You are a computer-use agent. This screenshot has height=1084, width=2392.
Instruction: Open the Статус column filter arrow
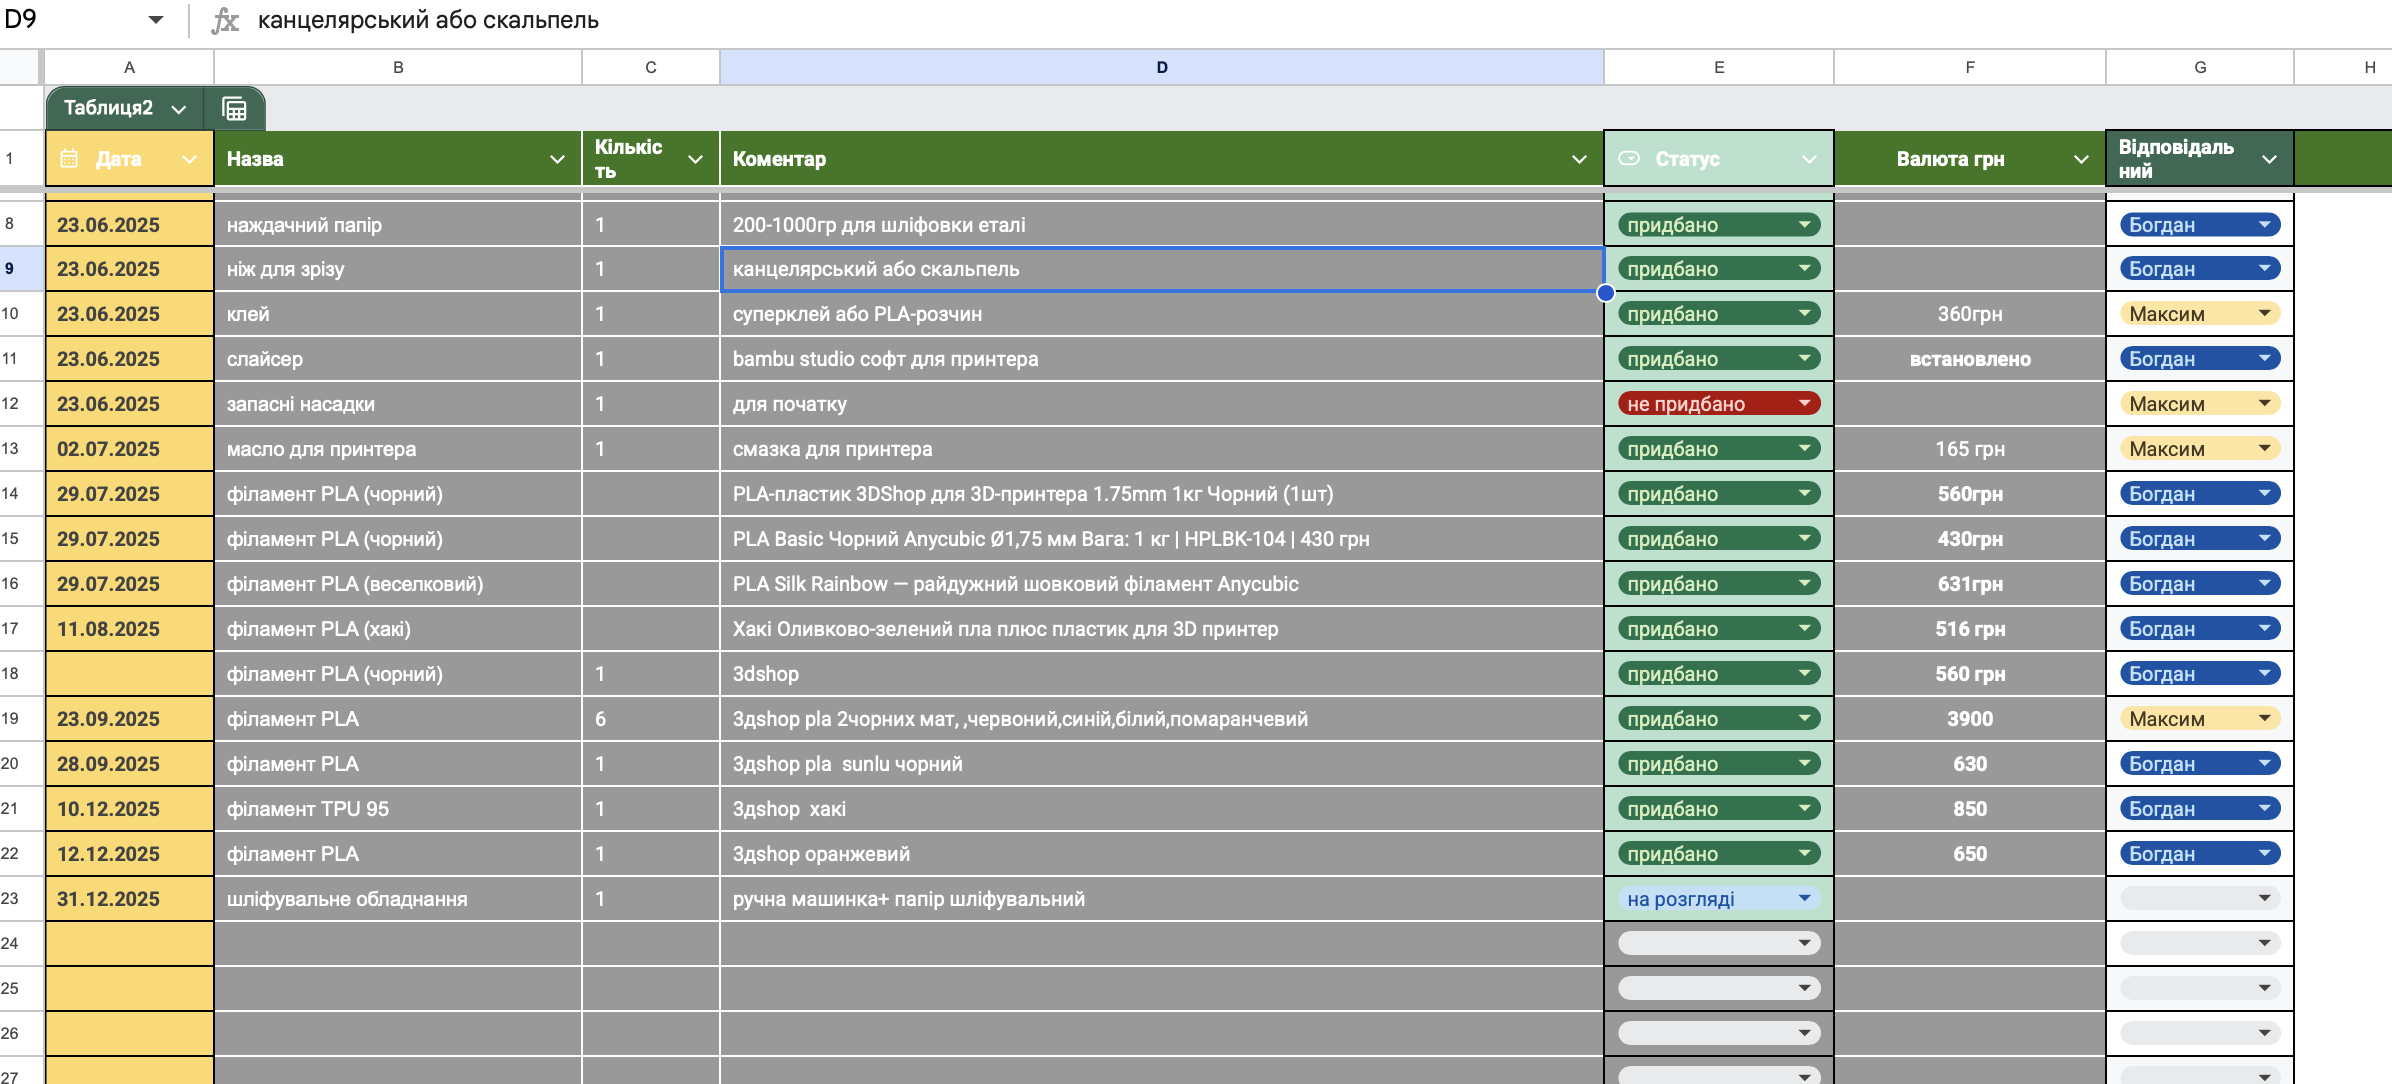1809,159
